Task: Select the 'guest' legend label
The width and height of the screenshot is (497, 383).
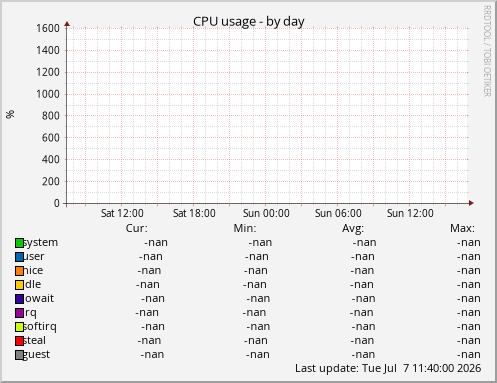Action: click(36, 355)
